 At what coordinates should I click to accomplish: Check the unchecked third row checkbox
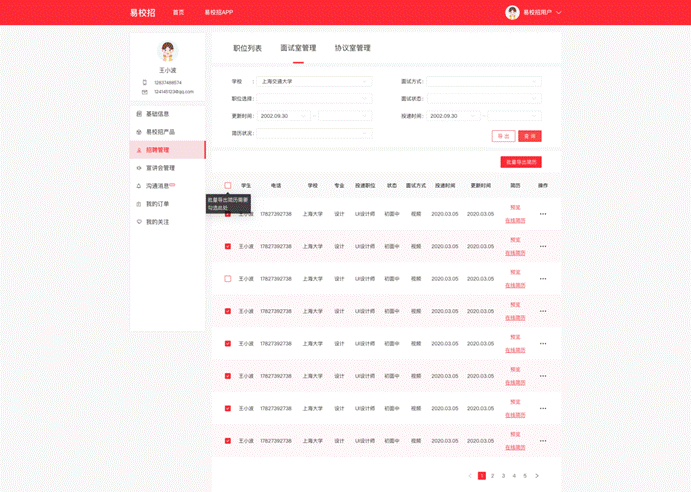(x=228, y=279)
